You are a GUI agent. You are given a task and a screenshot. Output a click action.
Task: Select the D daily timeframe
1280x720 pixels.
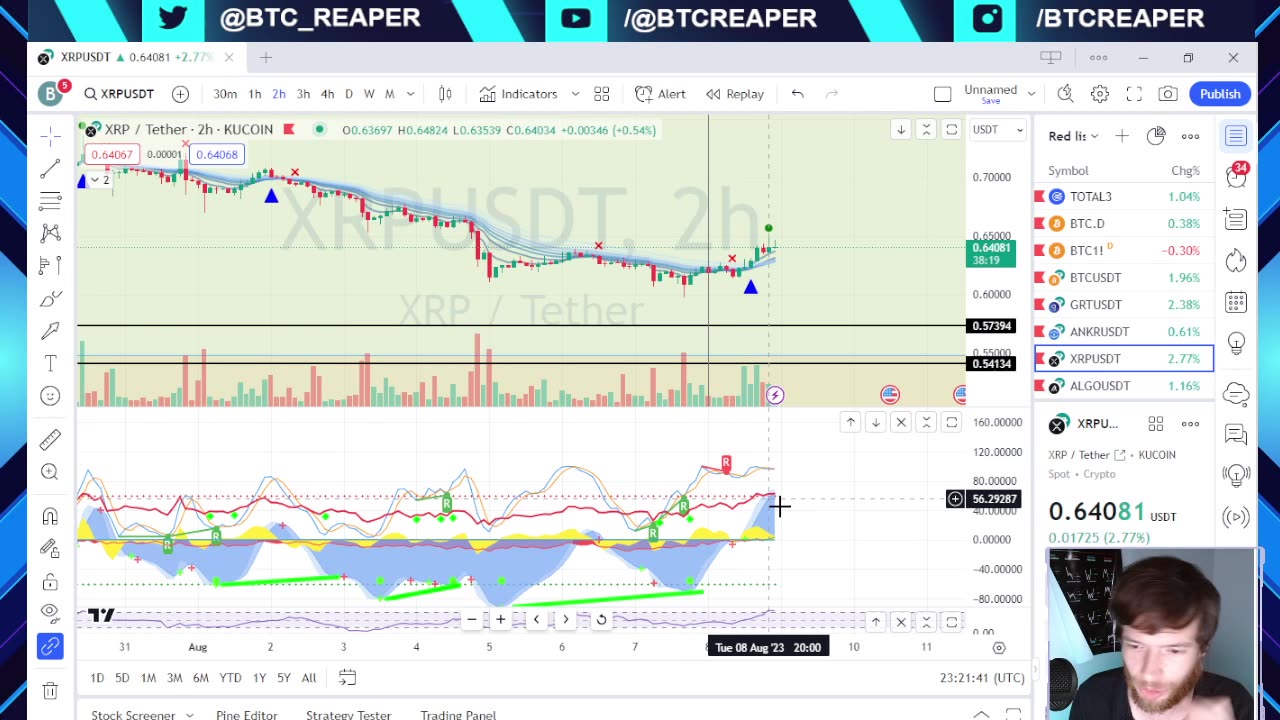coord(348,94)
